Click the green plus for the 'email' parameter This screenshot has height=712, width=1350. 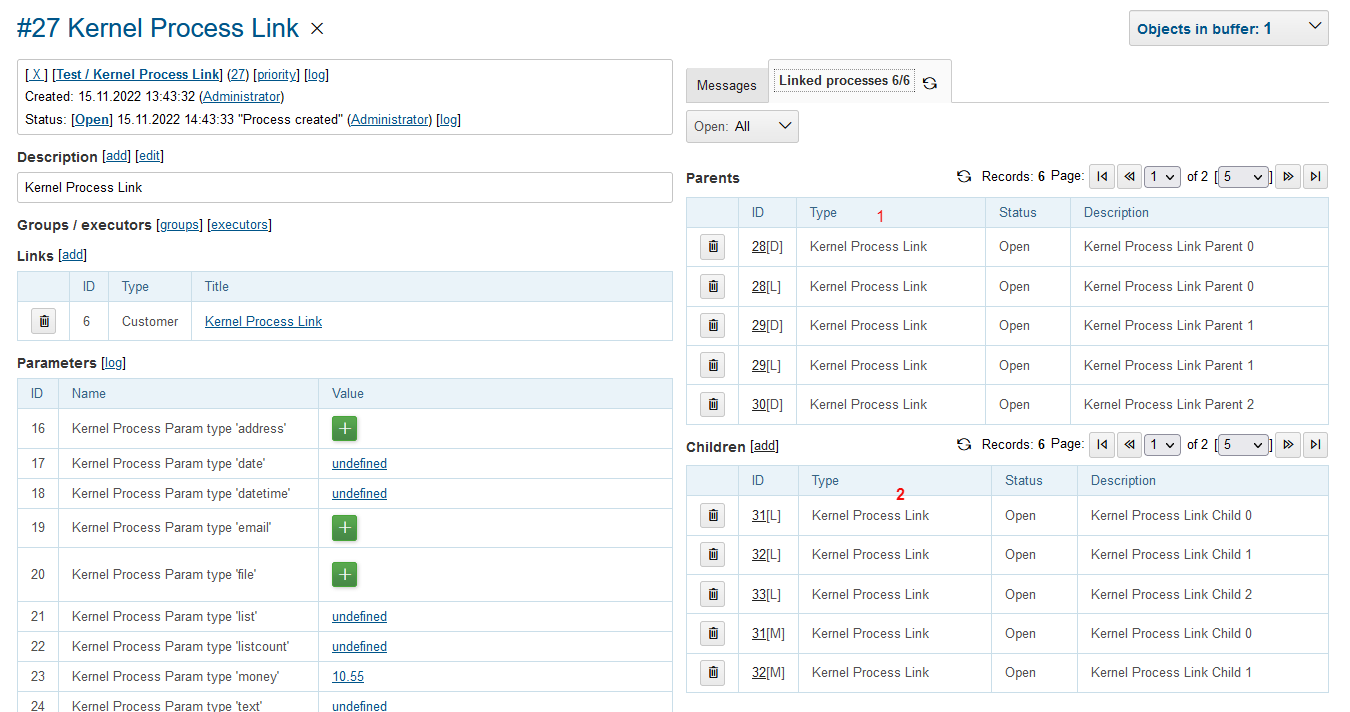pyautogui.click(x=344, y=527)
